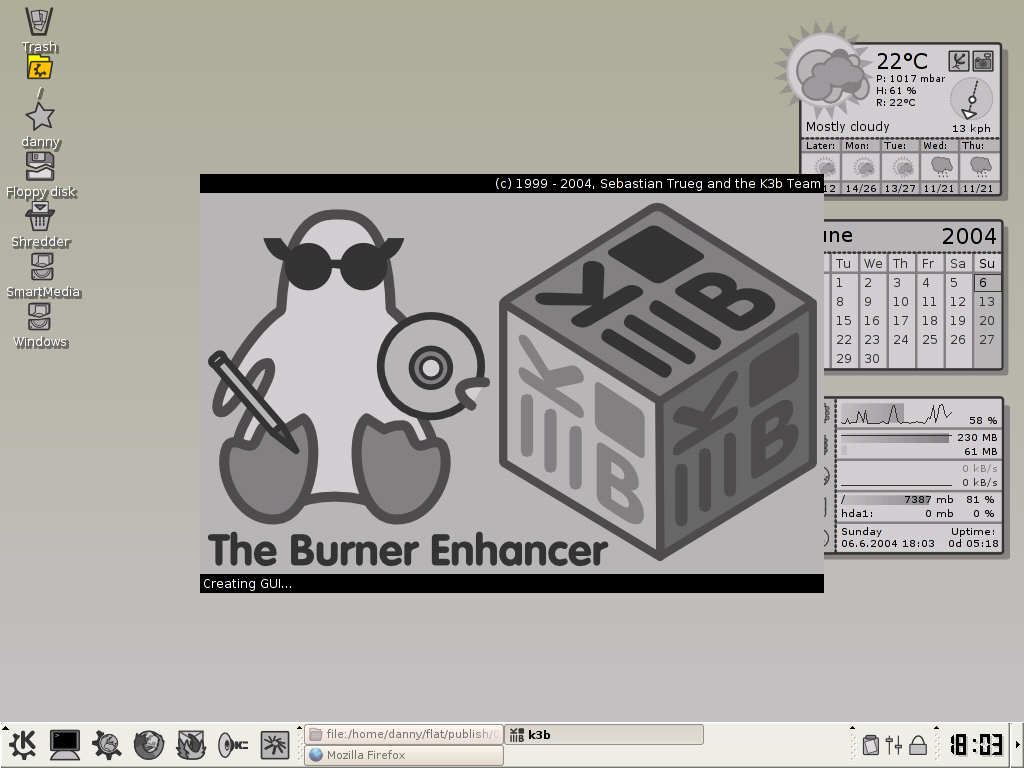Click the 'The Burner Enhancer' splash title

[x=408, y=550]
